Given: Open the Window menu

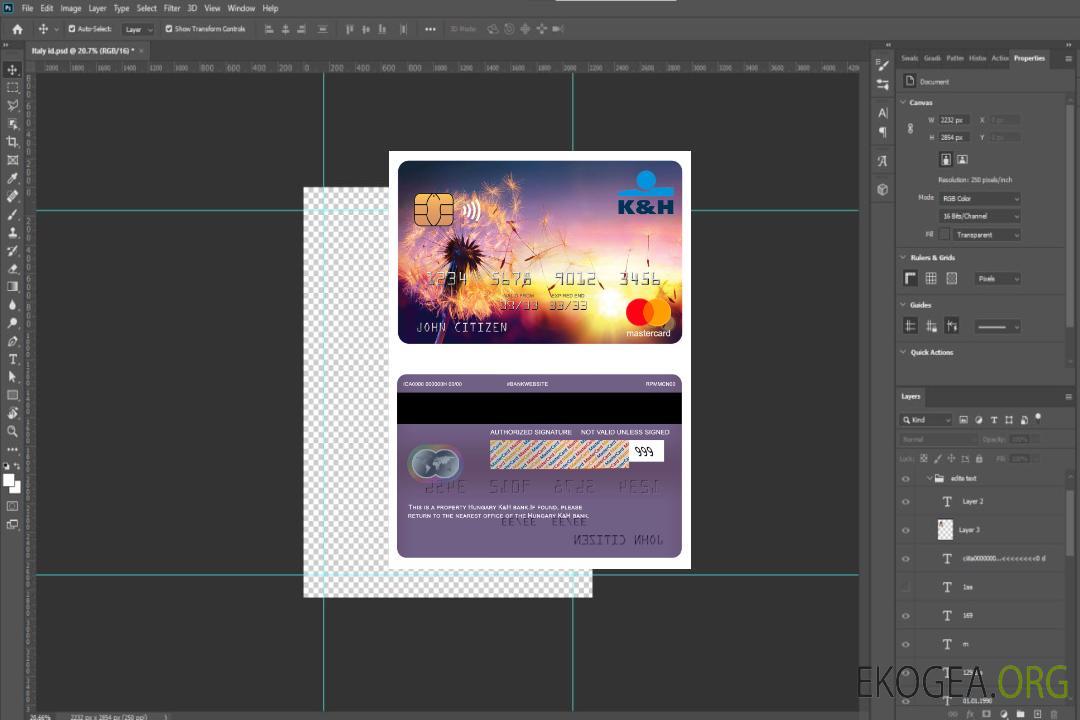Looking at the screenshot, I should [x=241, y=8].
